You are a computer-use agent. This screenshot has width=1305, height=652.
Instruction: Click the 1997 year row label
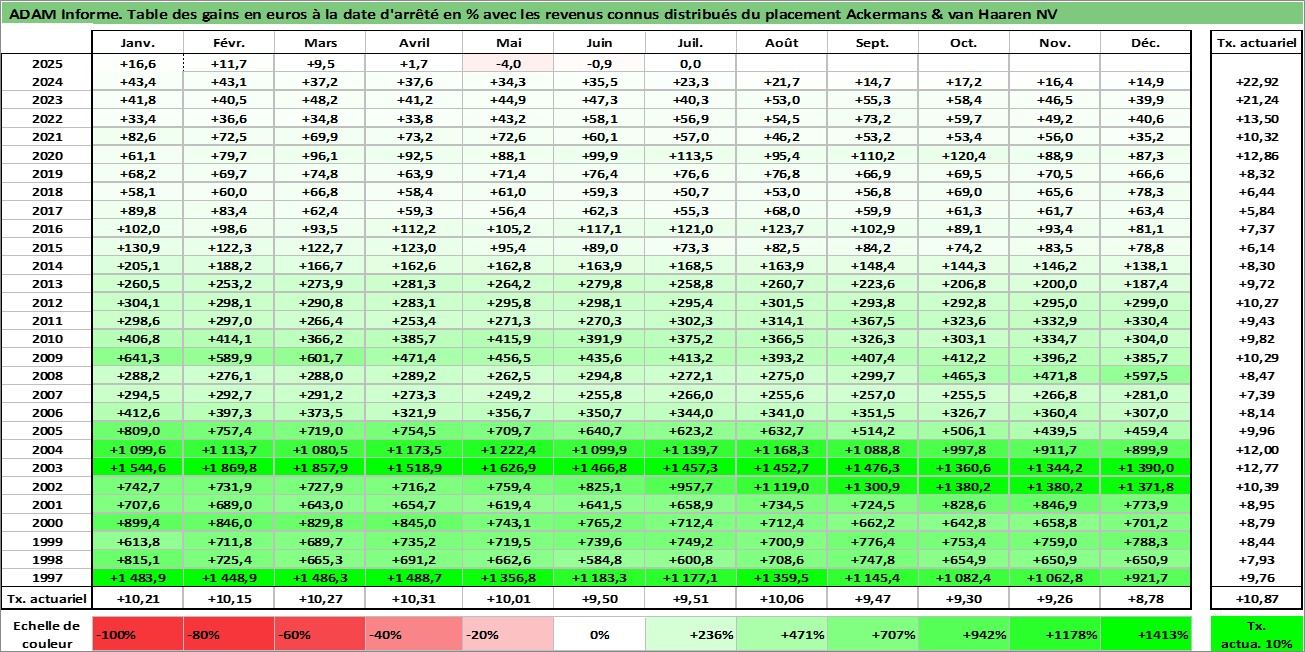(x=47, y=578)
